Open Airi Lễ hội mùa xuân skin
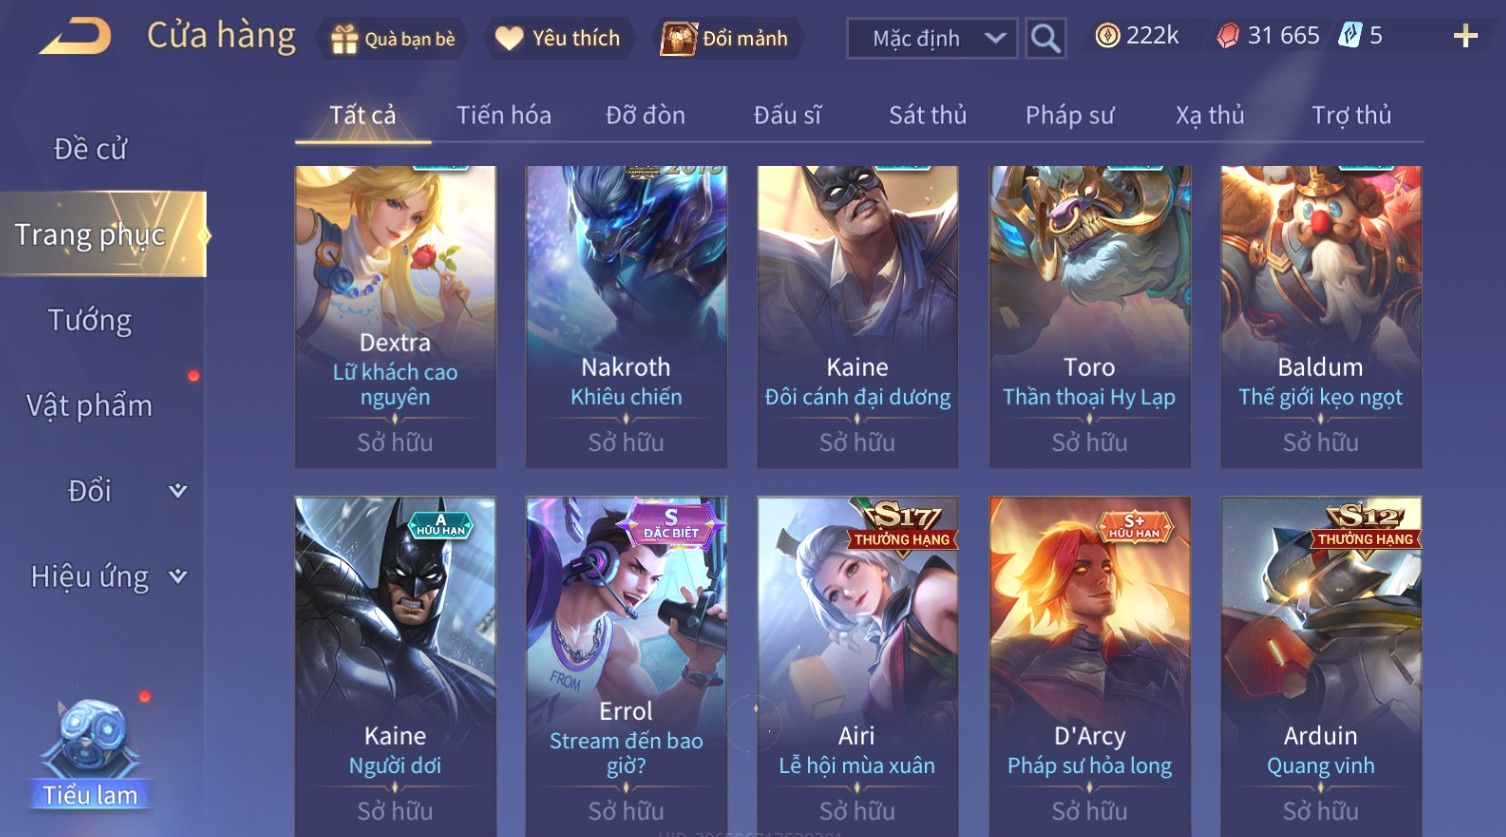 click(x=857, y=665)
